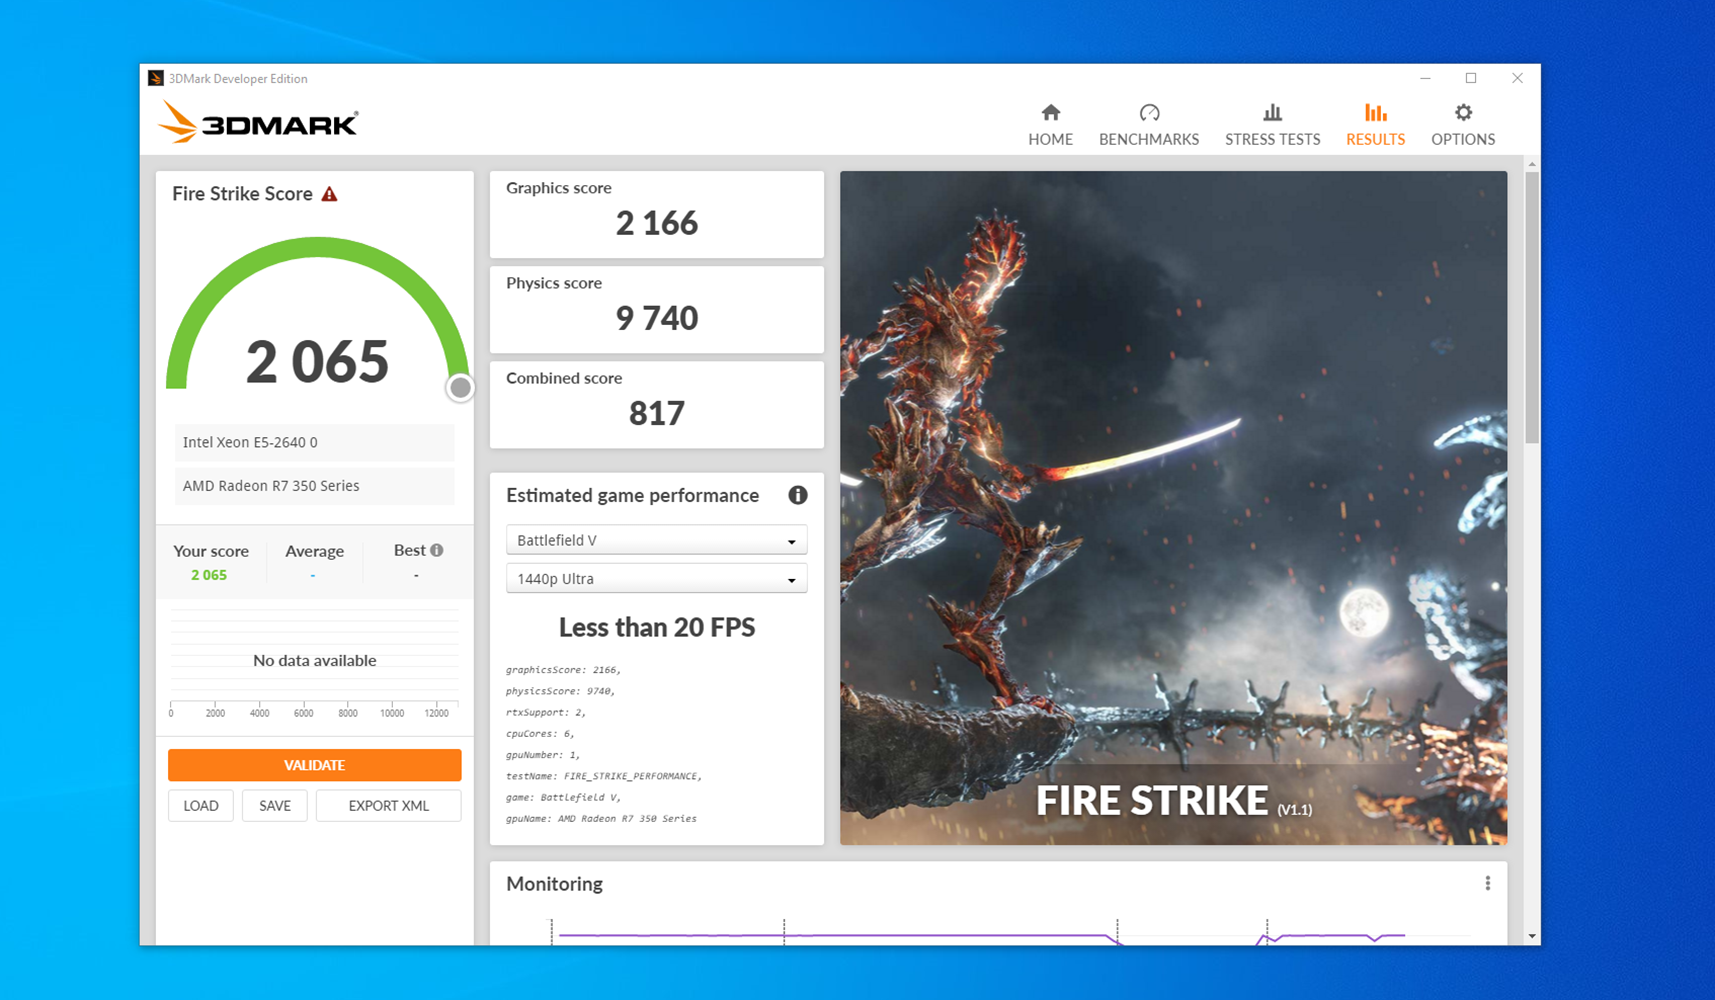The image size is (1715, 1000).
Task: Click the info icon beside Best
Action: coord(436,550)
